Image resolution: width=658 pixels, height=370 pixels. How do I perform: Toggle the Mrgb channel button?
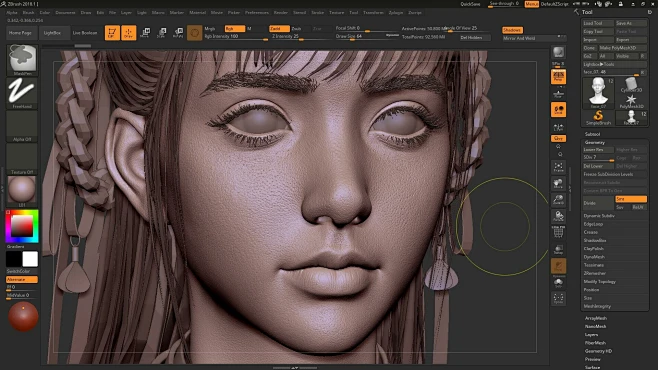[213, 29]
